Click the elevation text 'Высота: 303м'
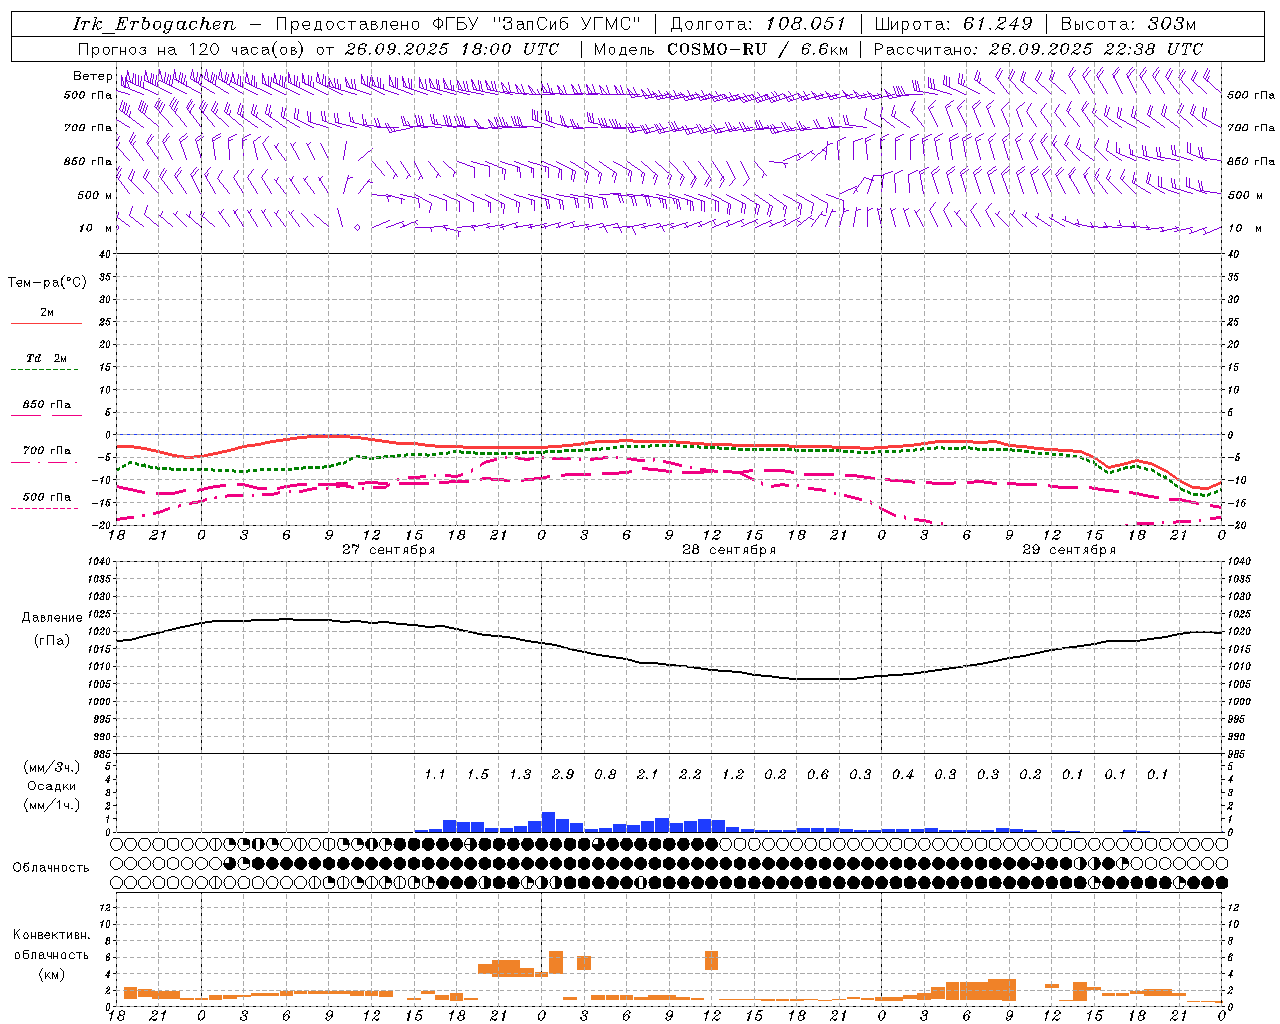1280x1024 pixels. 1128,24
